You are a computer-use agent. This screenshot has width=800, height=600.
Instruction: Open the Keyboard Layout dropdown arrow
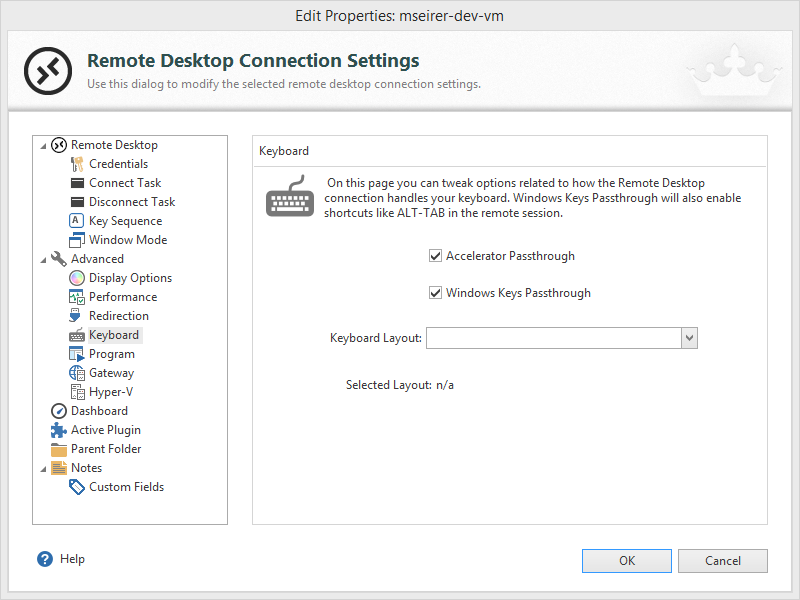[x=689, y=338]
